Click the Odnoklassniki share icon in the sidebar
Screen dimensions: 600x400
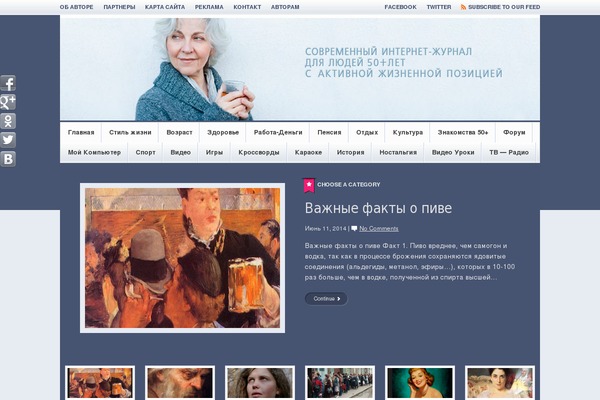click(8, 121)
